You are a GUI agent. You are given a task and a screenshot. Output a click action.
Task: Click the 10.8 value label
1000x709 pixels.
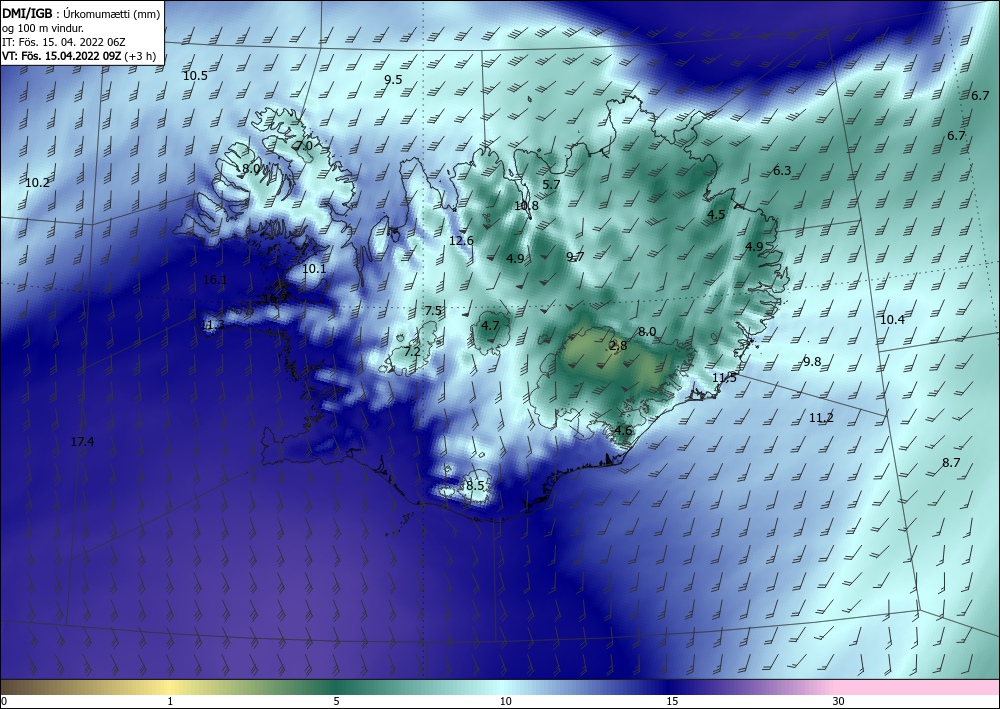[526, 205]
